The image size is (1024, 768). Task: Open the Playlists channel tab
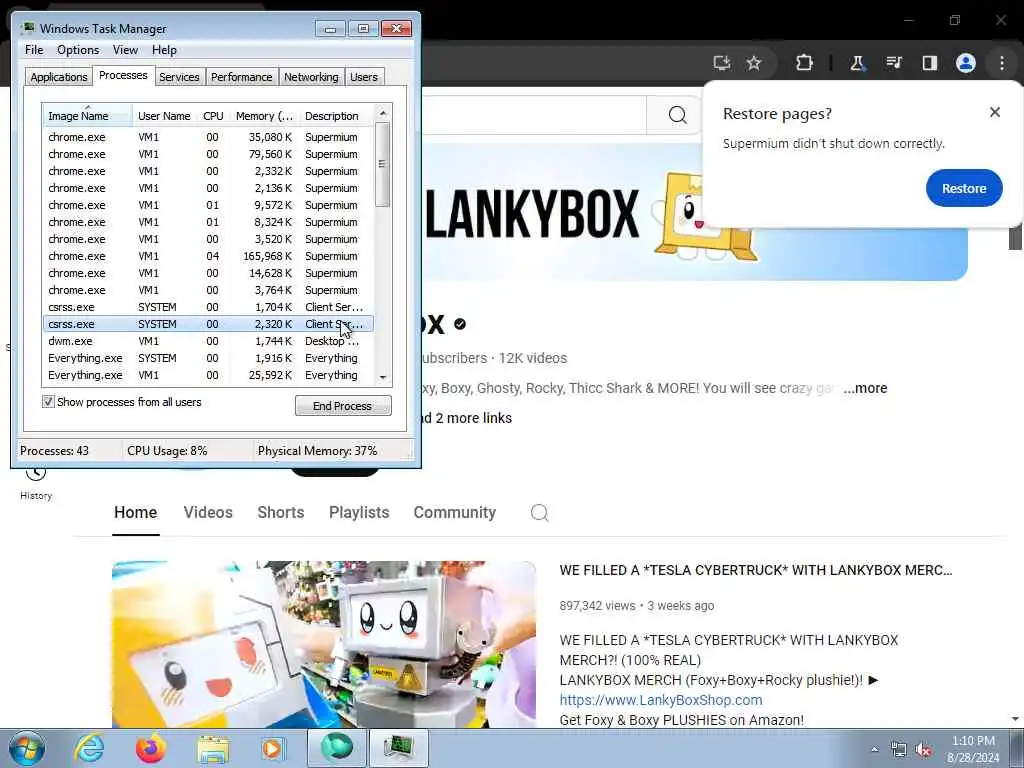359,513
